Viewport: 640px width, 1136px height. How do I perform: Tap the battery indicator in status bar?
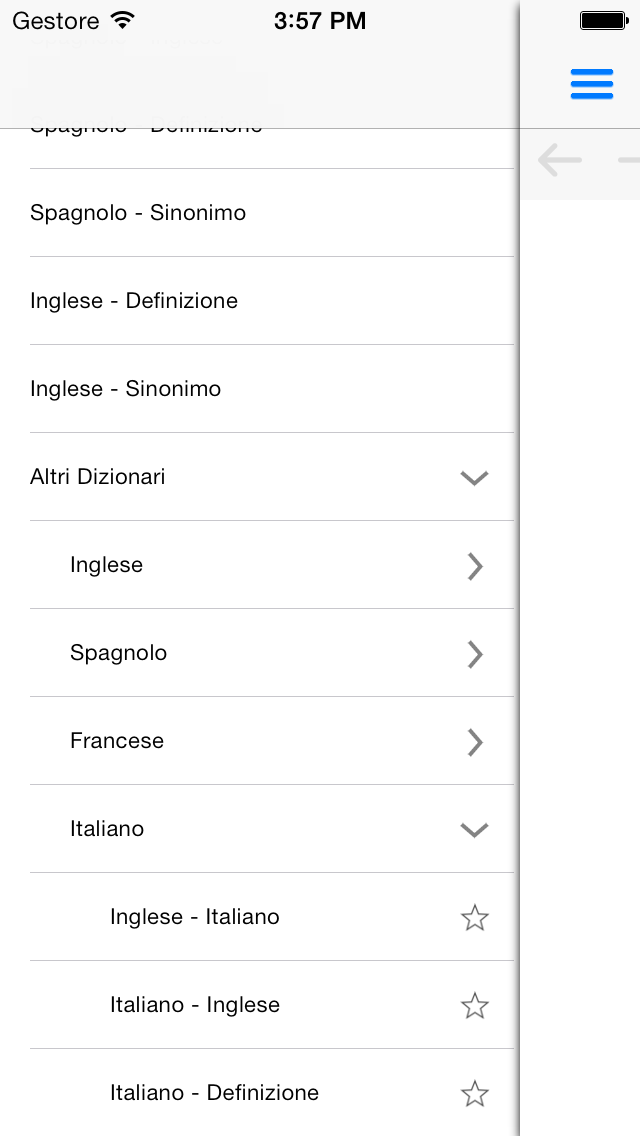[604, 21]
